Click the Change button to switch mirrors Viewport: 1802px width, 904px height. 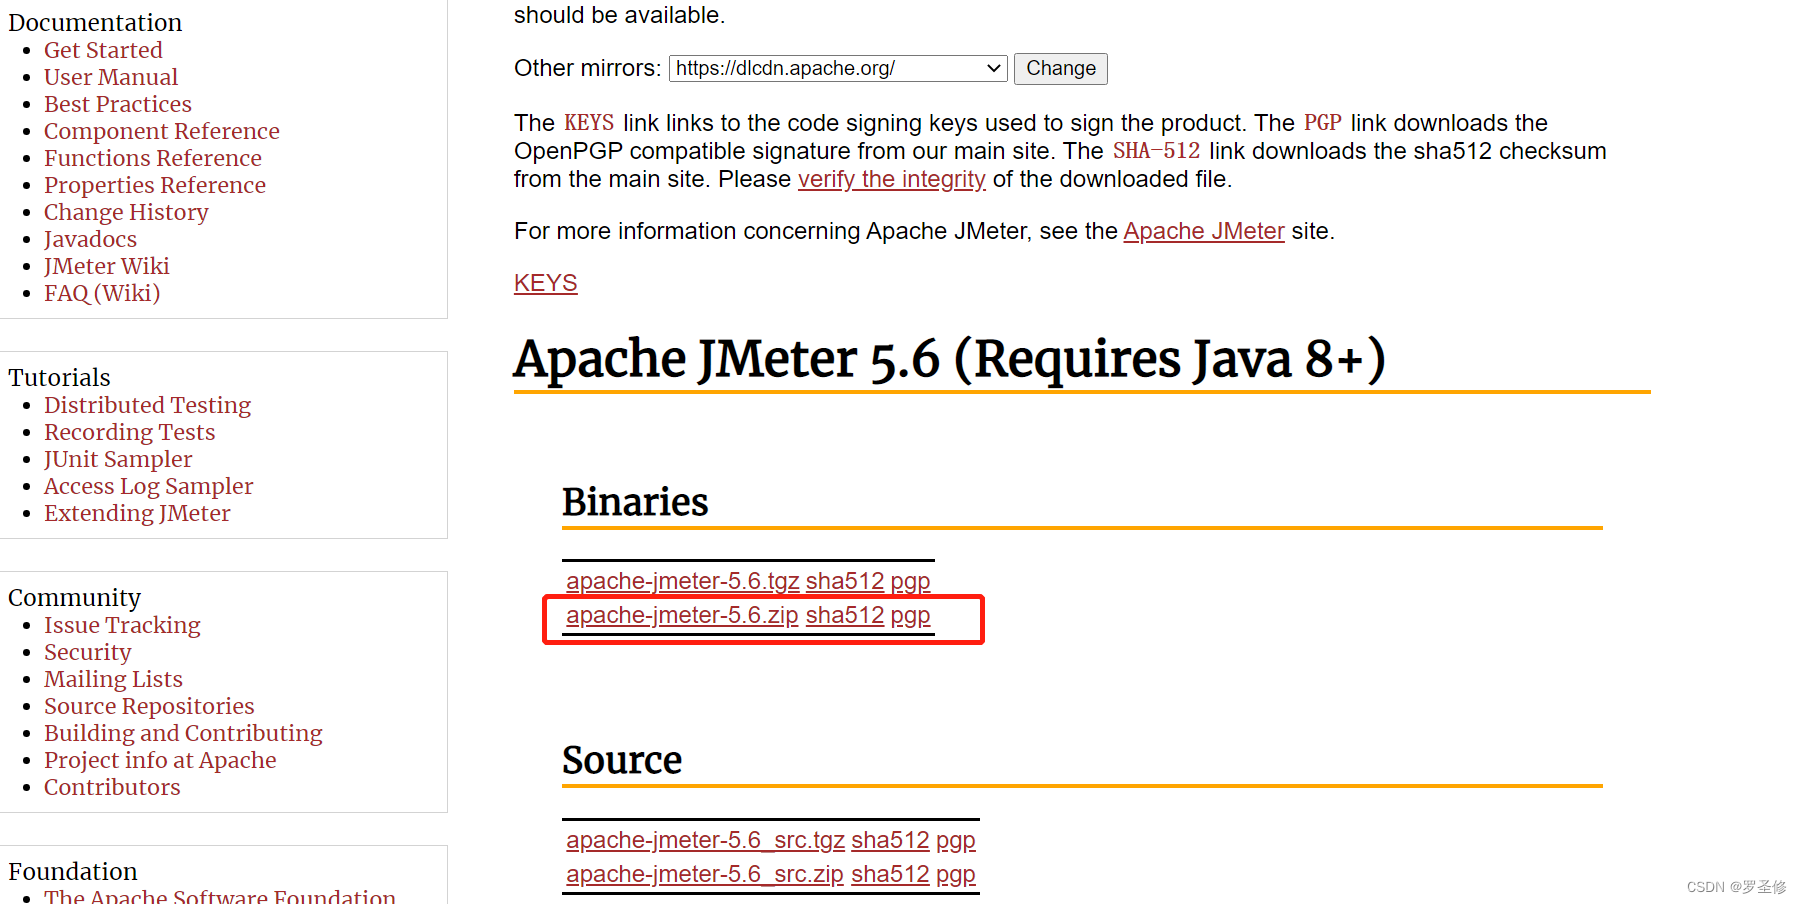point(1060,68)
